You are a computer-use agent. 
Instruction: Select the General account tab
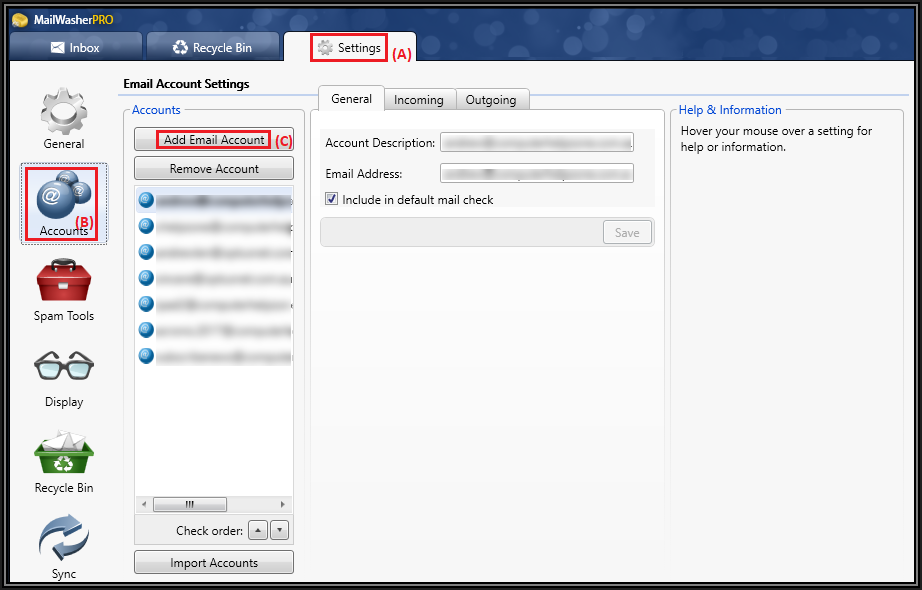pyautogui.click(x=351, y=99)
